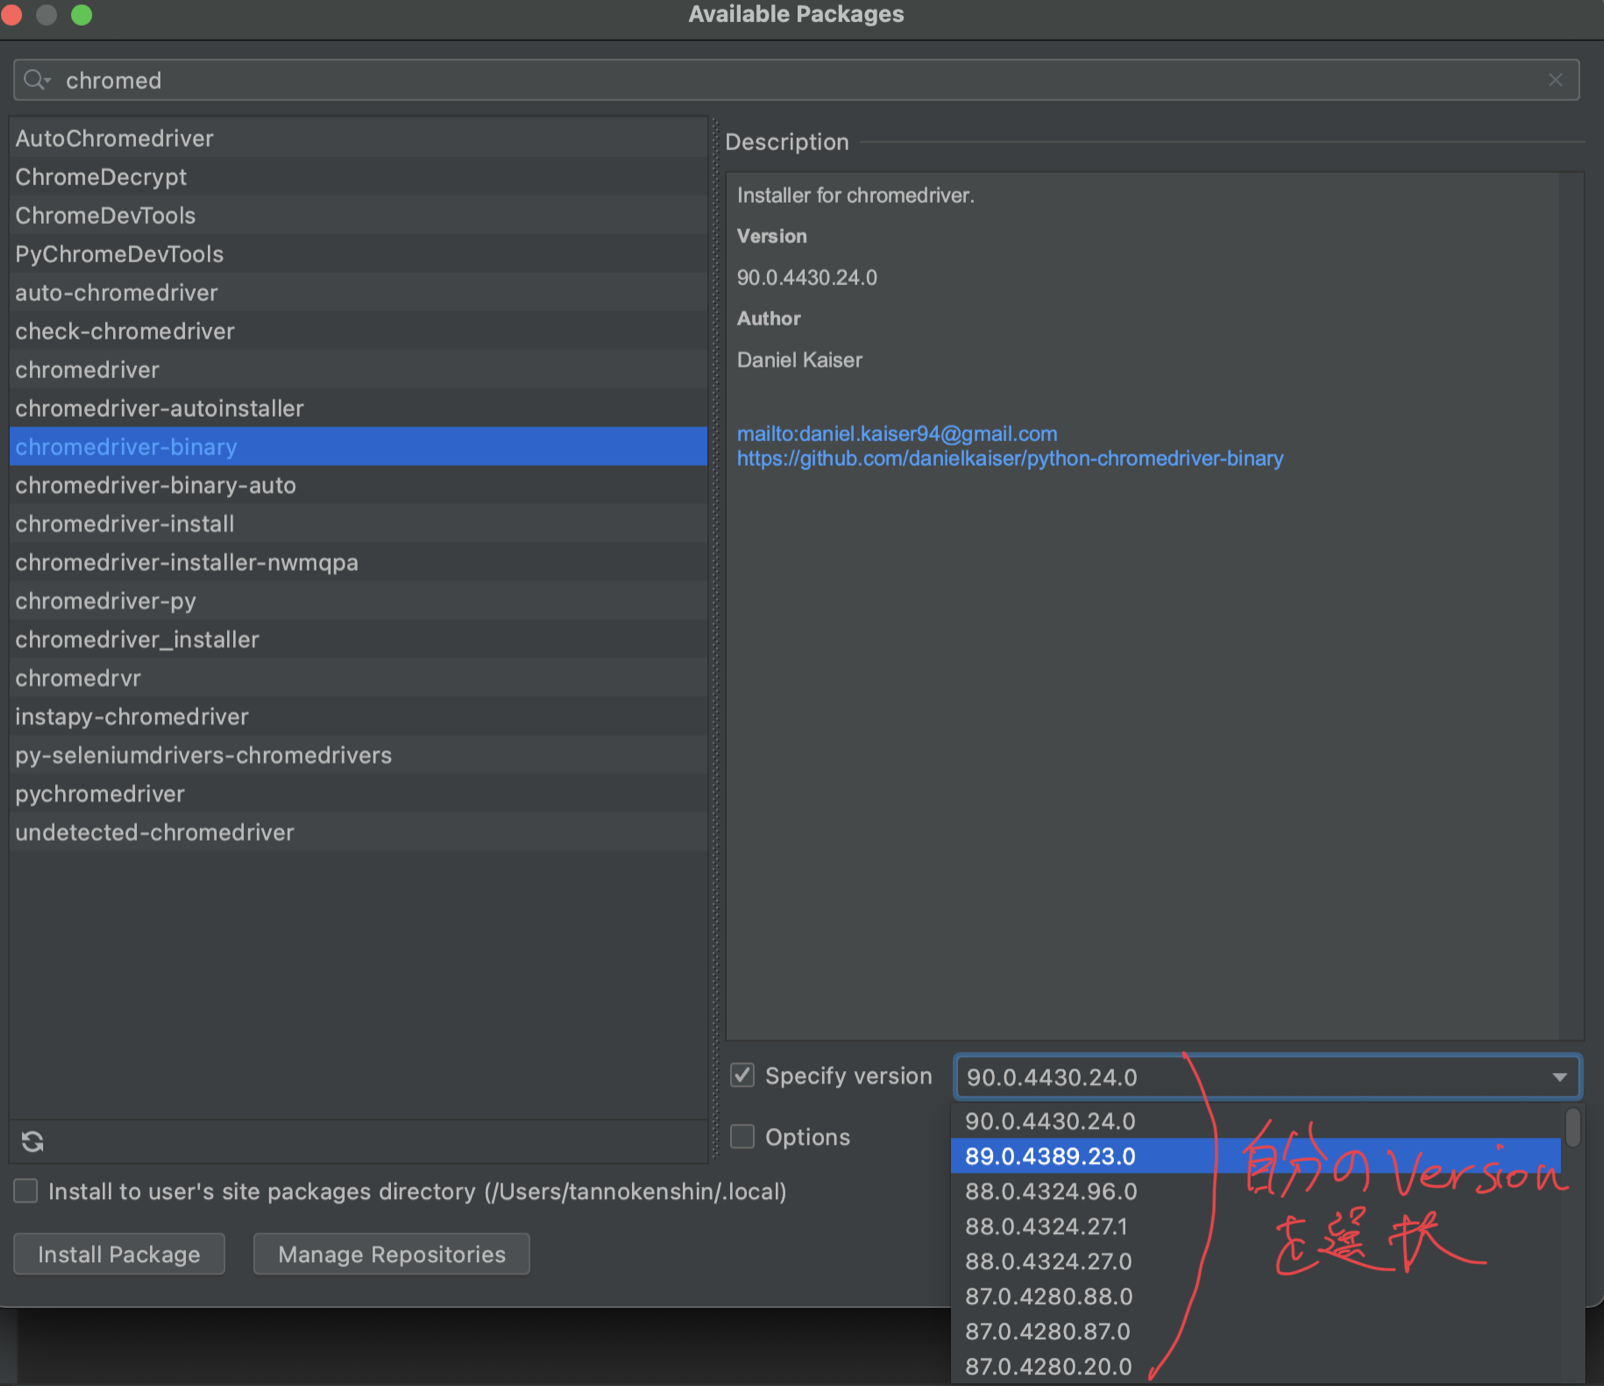The height and width of the screenshot is (1386, 1604).
Task: Enable Install to user's site packages directory
Action: (x=26, y=1191)
